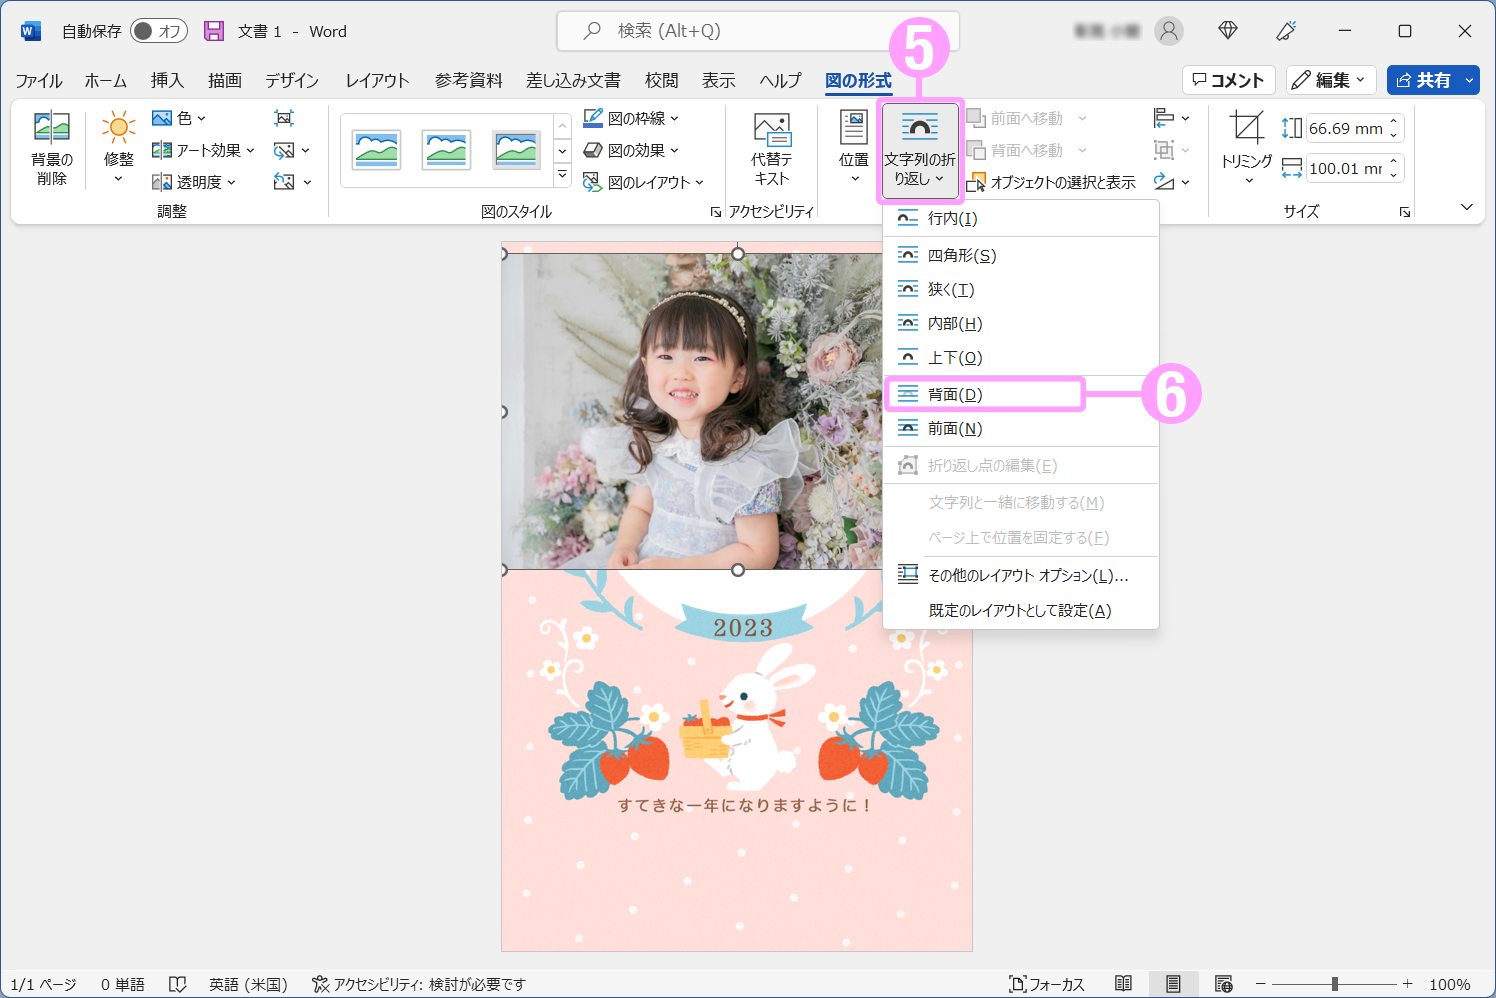Open the 位置 (Position) tool
This screenshot has width=1496, height=998.
point(852,147)
